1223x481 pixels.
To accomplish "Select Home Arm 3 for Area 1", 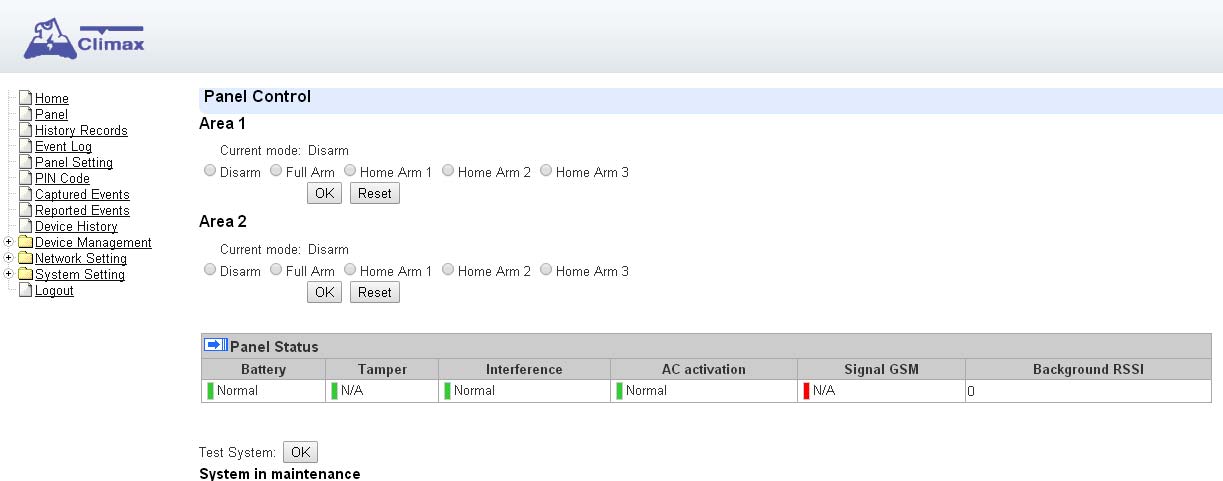I will tap(546, 171).
